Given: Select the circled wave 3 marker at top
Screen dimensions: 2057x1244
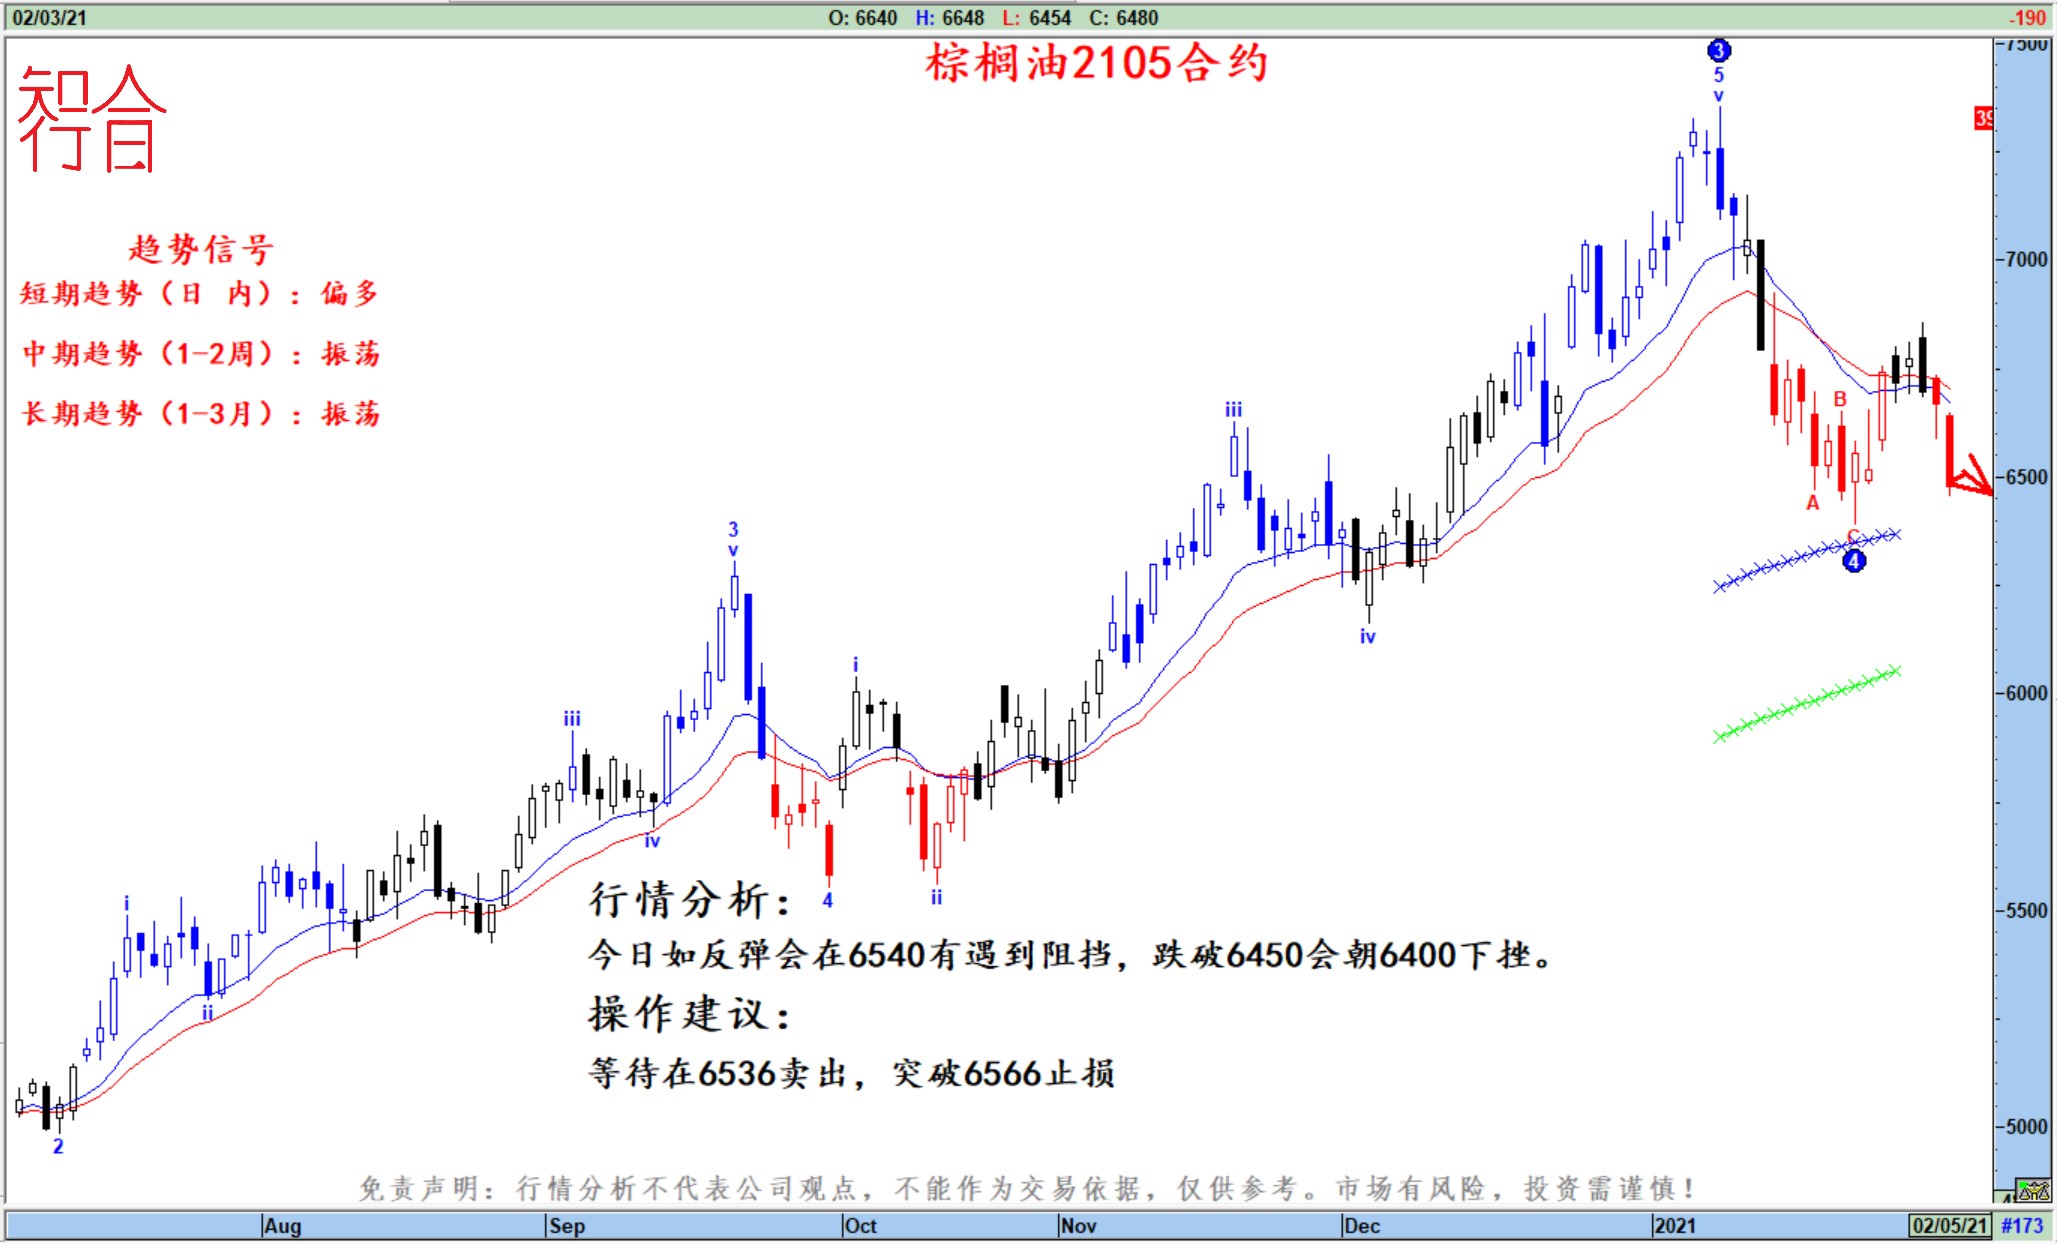Looking at the screenshot, I should [1718, 50].
